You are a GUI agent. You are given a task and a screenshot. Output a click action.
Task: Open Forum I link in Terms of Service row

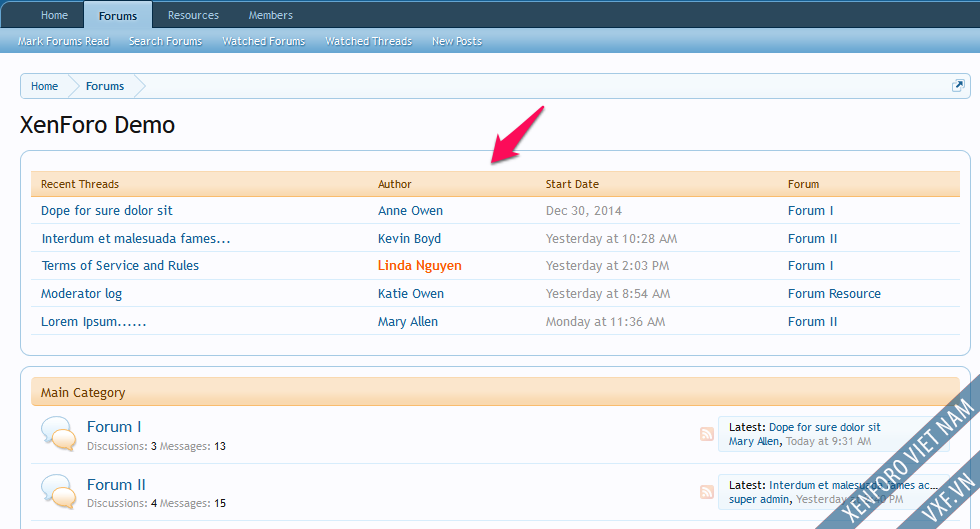811,266
